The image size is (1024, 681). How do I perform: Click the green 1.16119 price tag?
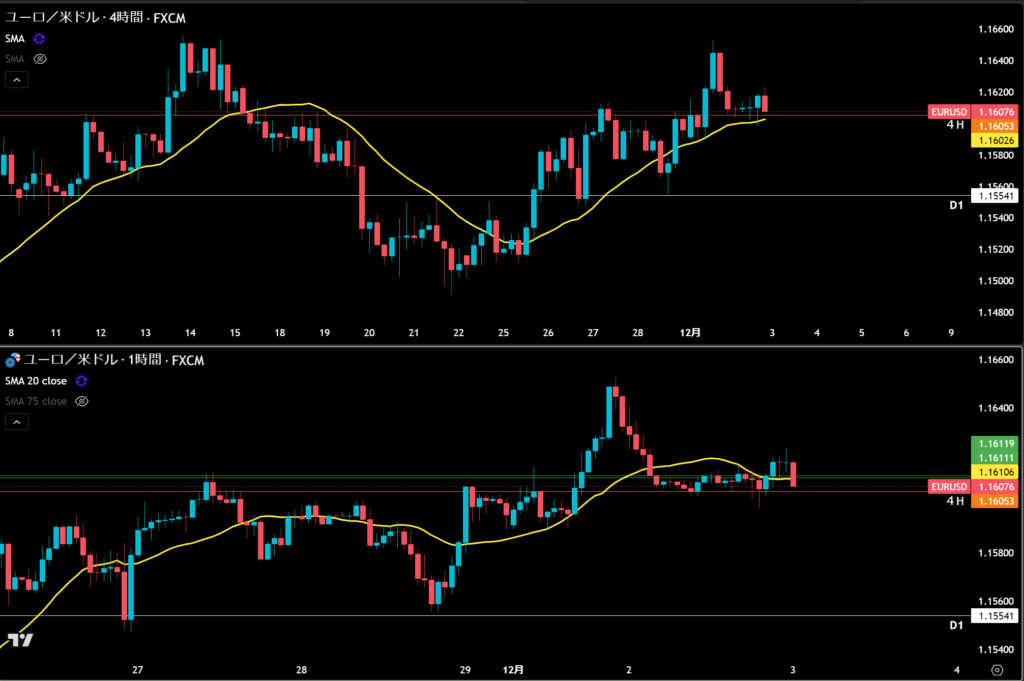point(995,442)
